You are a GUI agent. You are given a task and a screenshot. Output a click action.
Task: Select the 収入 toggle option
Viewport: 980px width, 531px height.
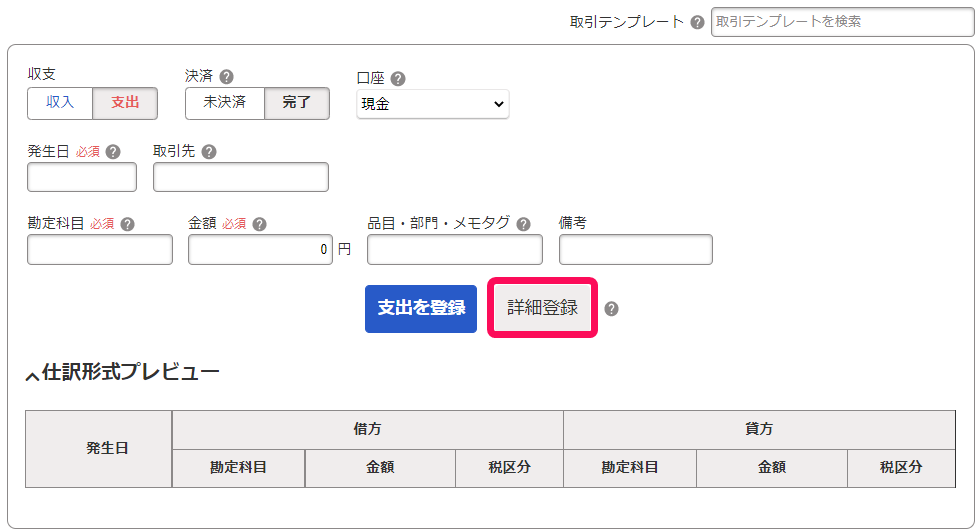(60, 103)
